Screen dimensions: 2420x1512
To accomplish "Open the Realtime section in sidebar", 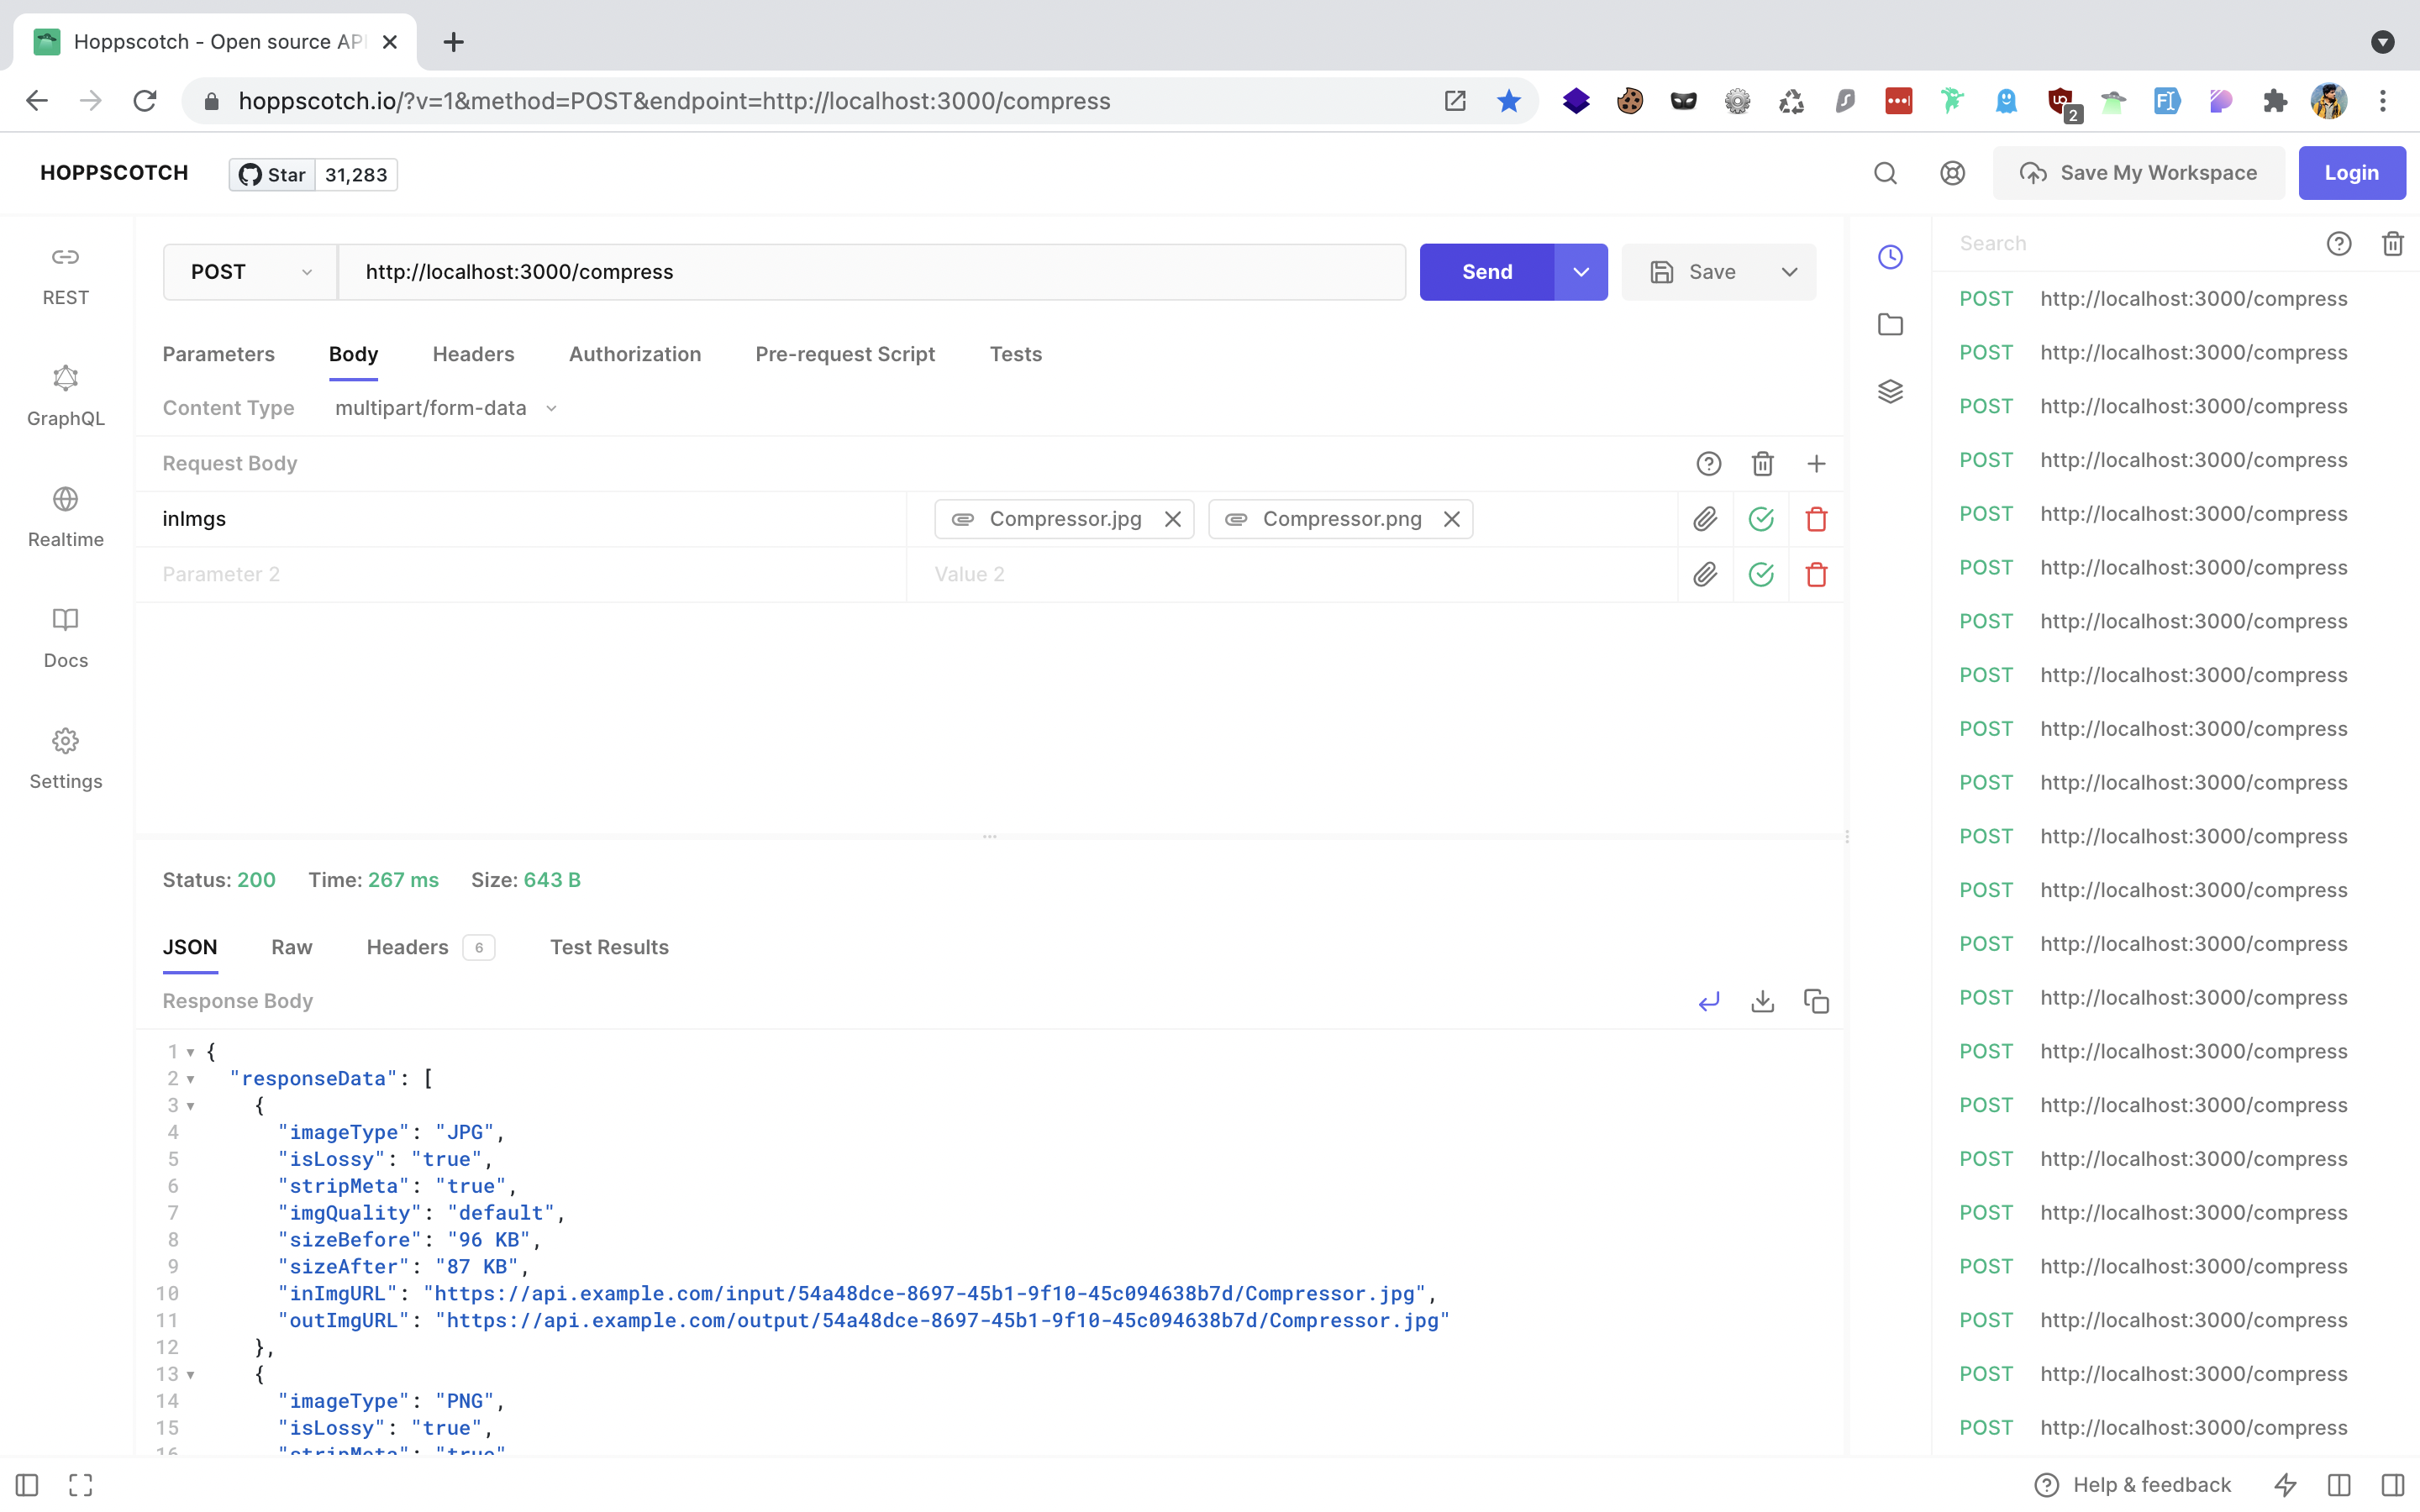I will 65,516.
